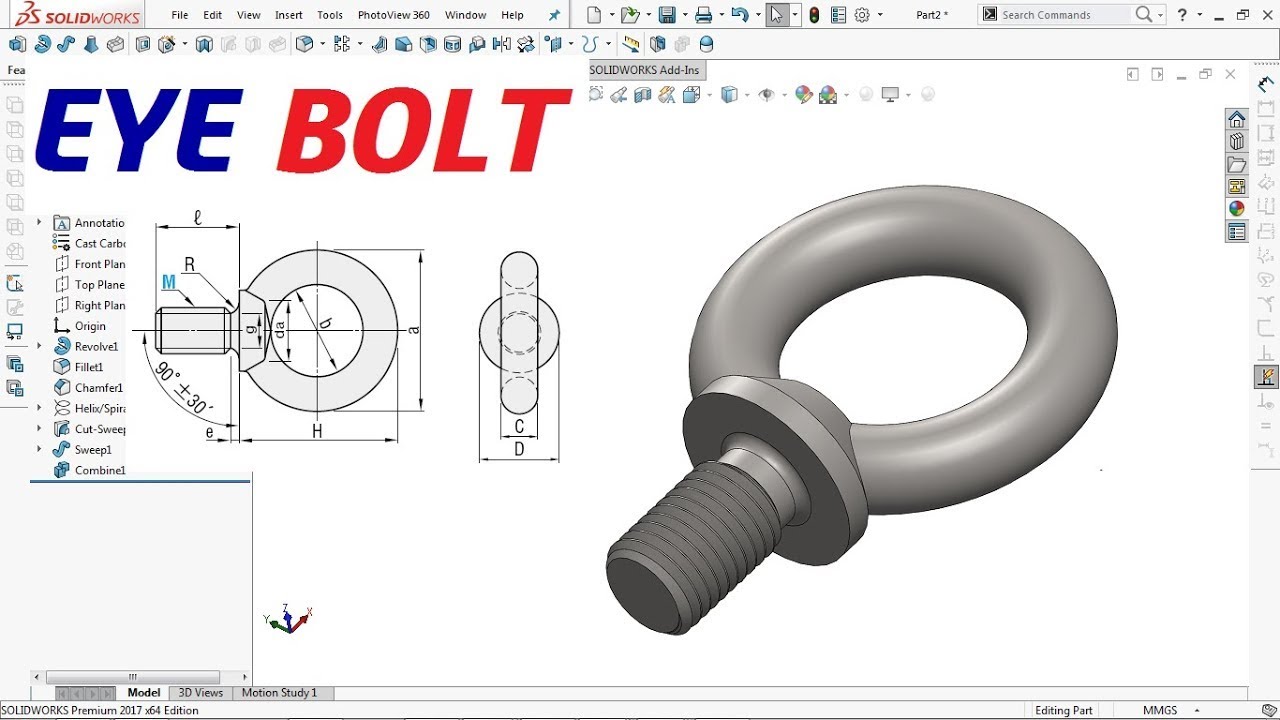
Task: Select the Extruded Boss/Base tool
Action: (18, 44)
